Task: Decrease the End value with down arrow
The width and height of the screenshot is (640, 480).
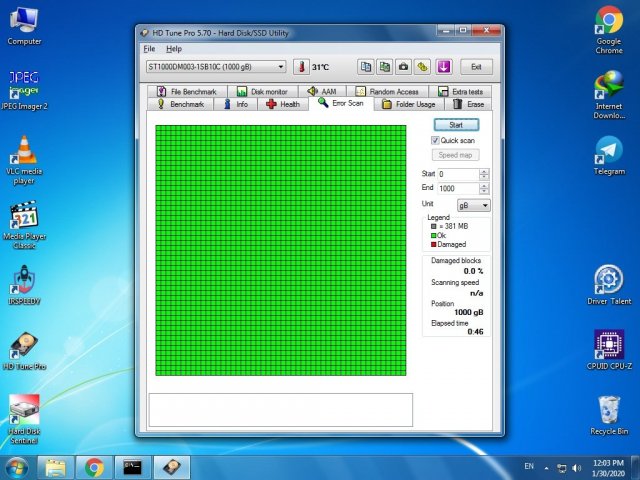Action: click(x=485, y=191)
